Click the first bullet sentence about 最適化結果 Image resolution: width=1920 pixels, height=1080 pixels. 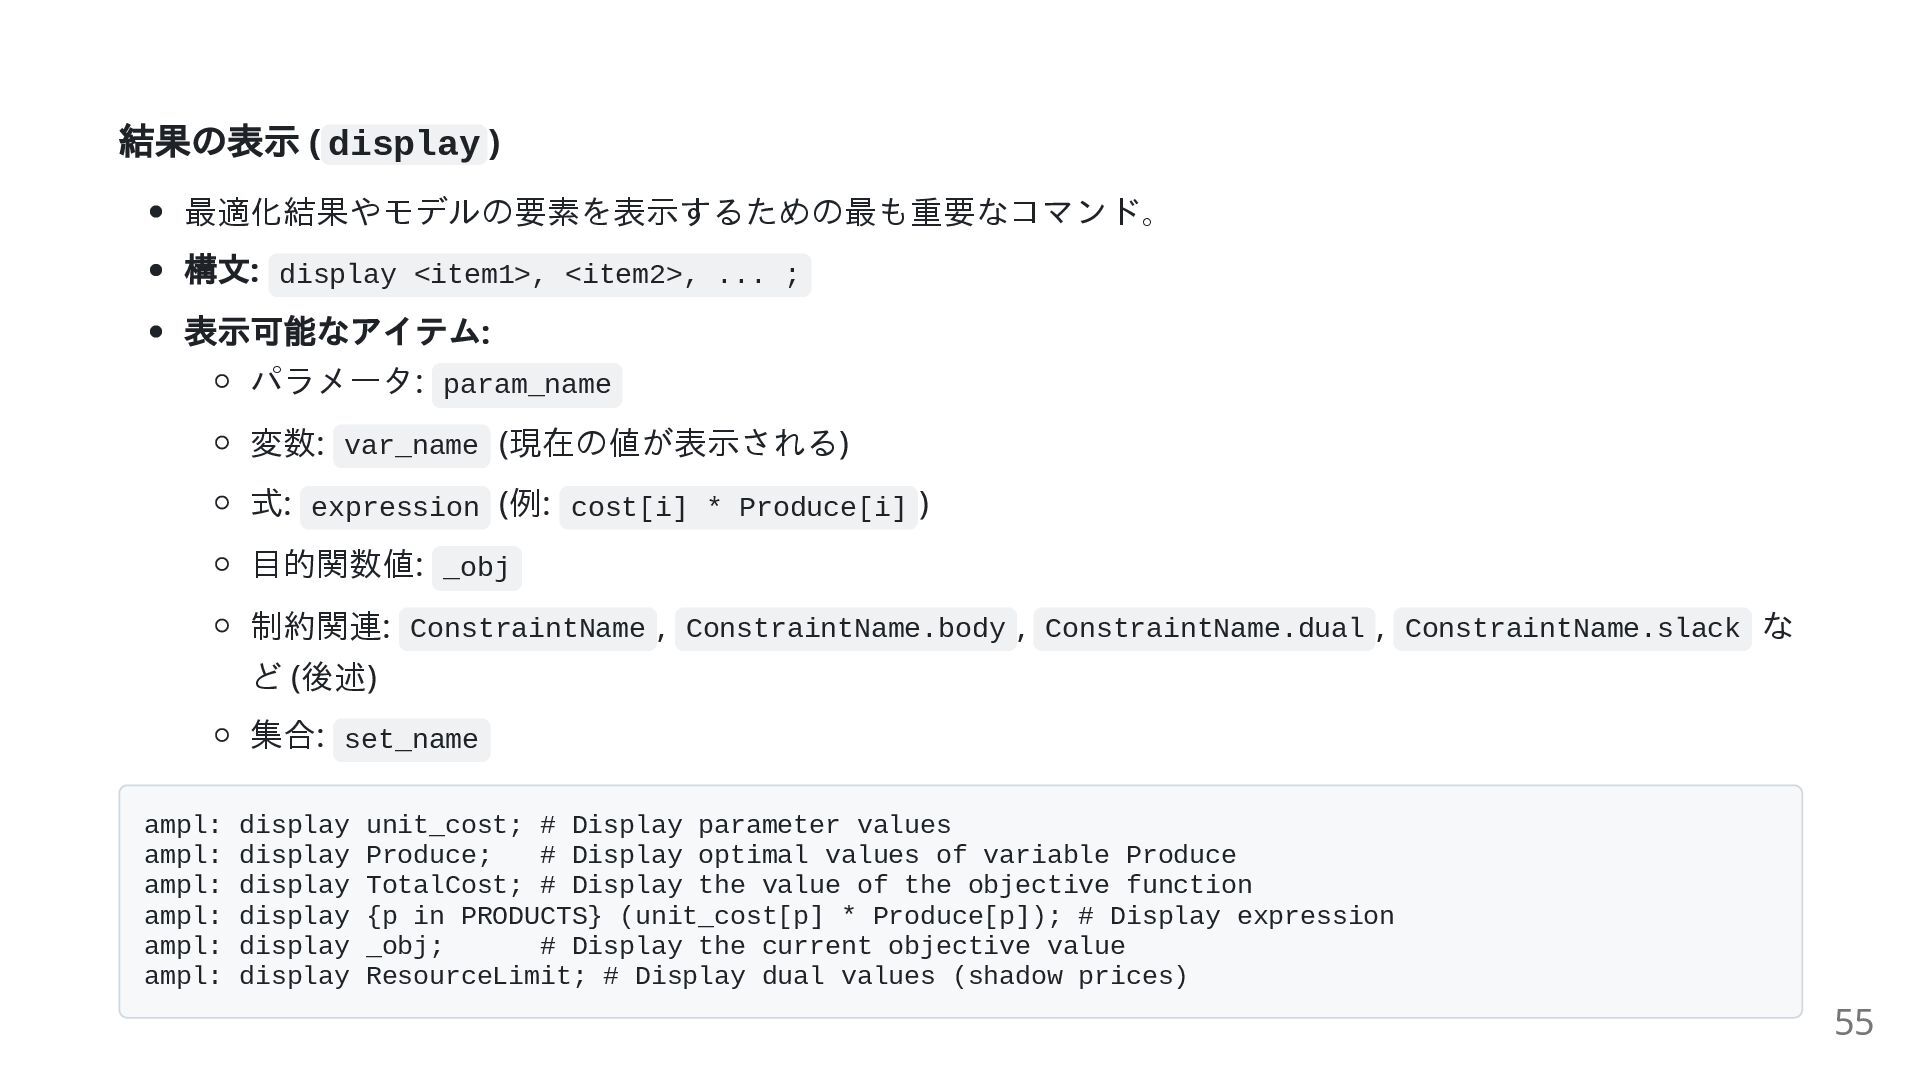[670, 212]
